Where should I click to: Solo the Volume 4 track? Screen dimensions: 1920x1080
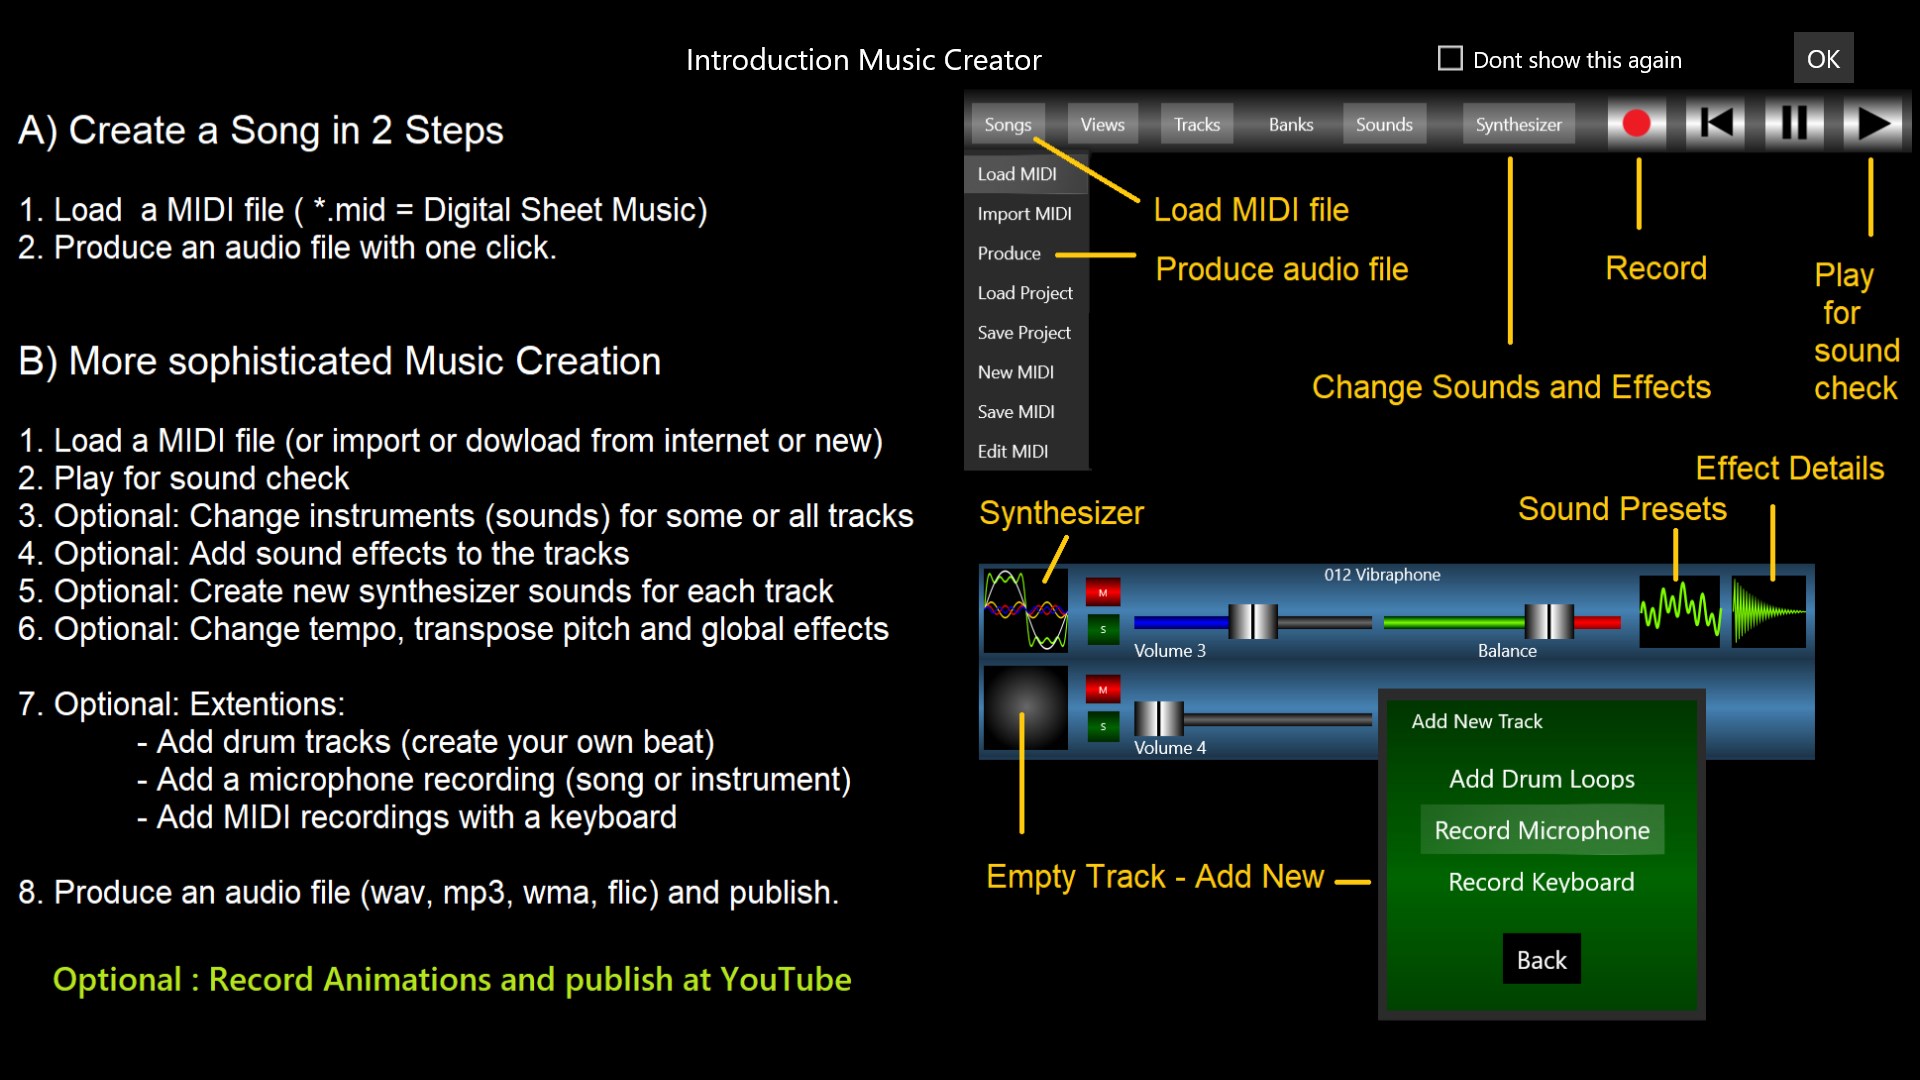point(1103,726)
